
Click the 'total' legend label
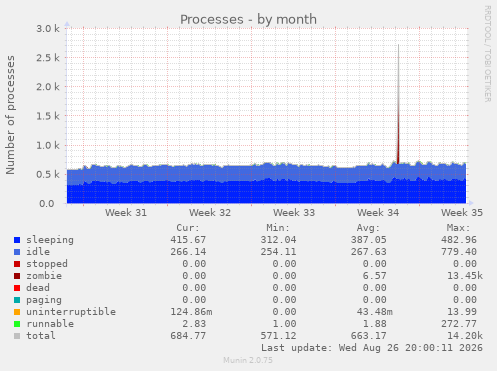coord(41,336)
